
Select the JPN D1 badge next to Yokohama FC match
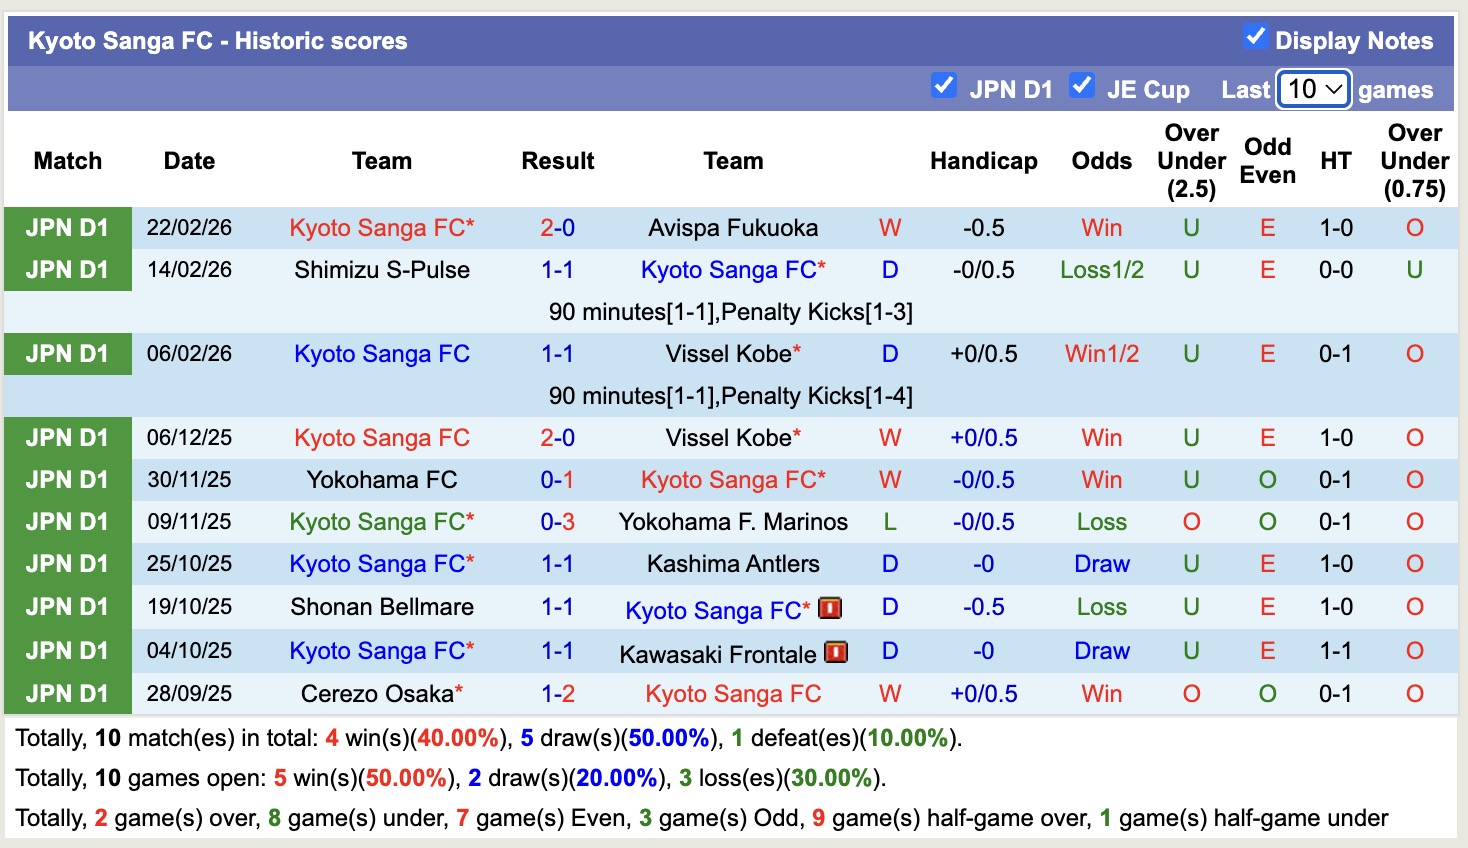(x=67, y=479)
